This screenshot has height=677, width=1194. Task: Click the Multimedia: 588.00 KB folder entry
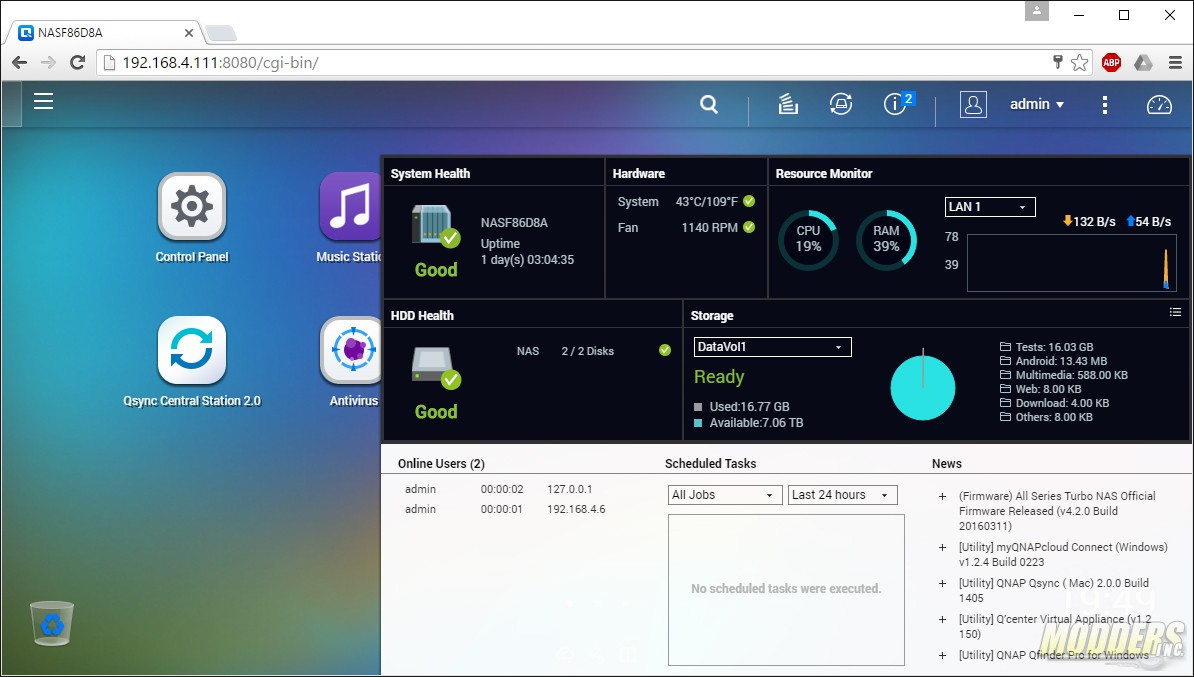click(x=1063, y=375)
